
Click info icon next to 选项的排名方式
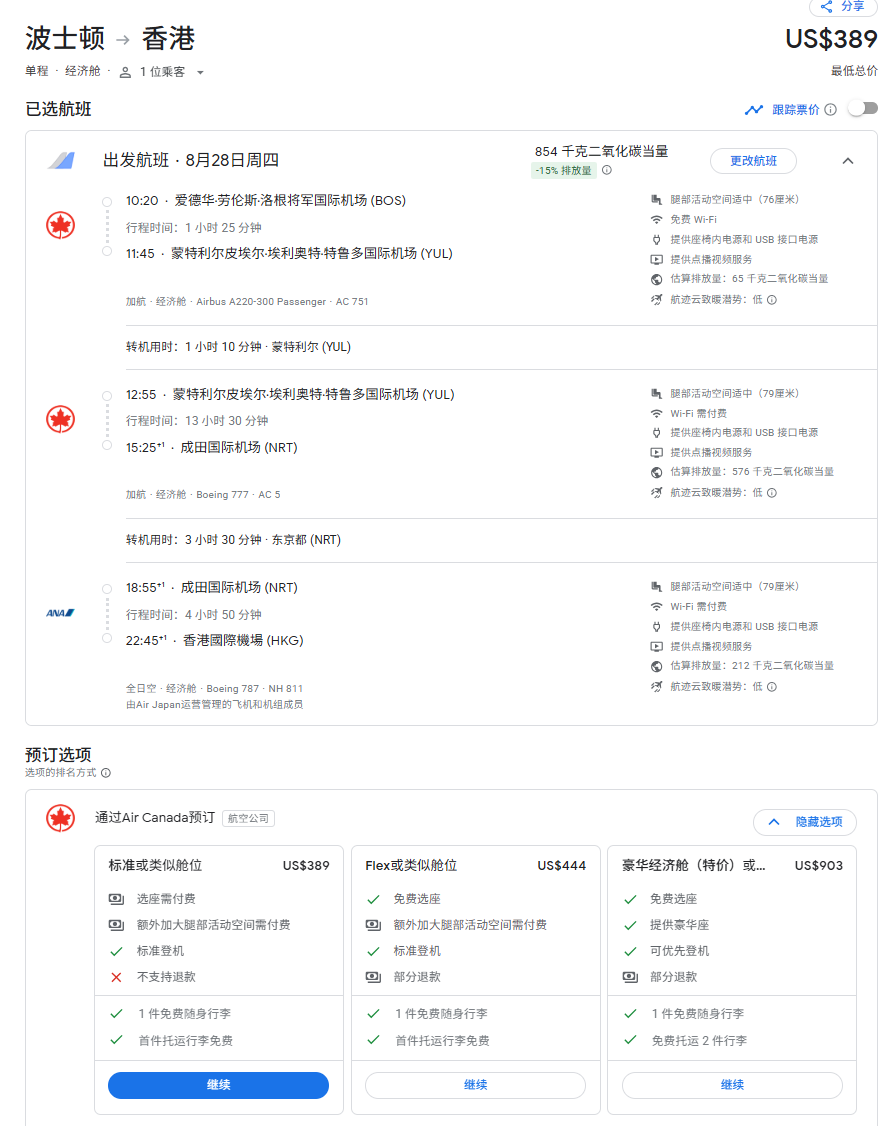106,773
